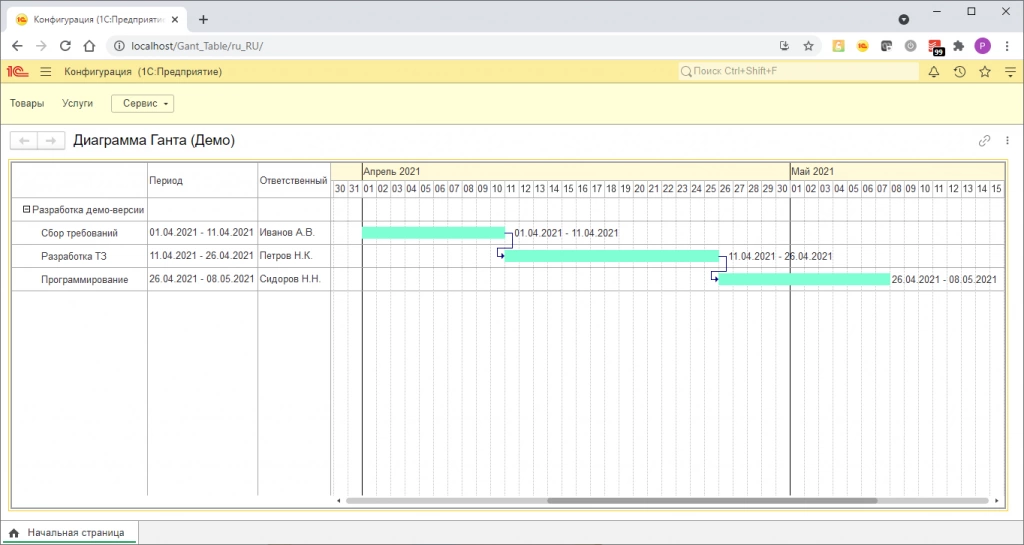
Task: Click period cell 01.04.2021 - 11.04.2021
Action: coord(201,232)
